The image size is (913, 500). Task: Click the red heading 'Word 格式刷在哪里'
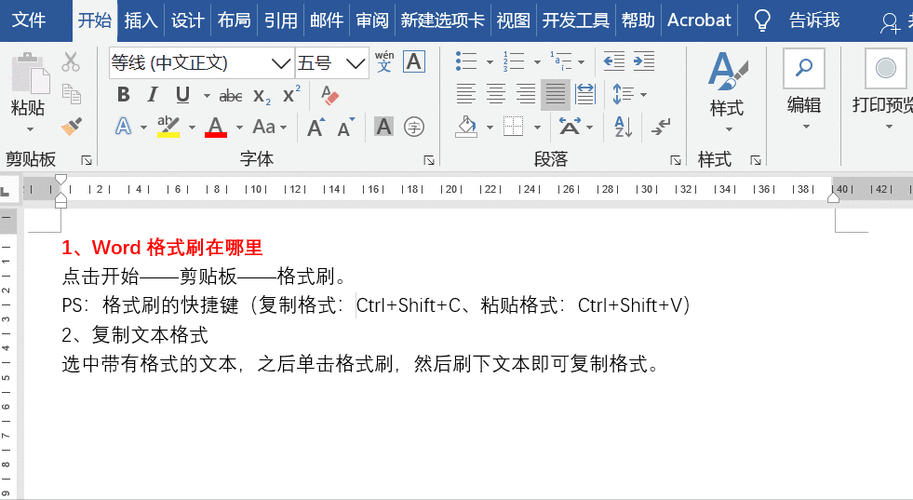[x=177, y=248]
